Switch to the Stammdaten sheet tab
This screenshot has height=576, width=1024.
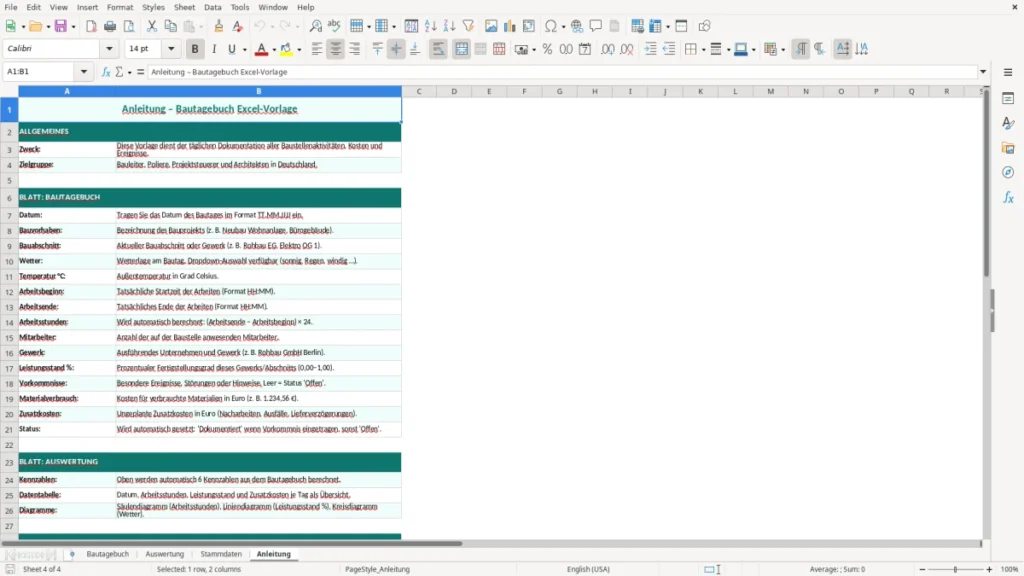(221, 554)
